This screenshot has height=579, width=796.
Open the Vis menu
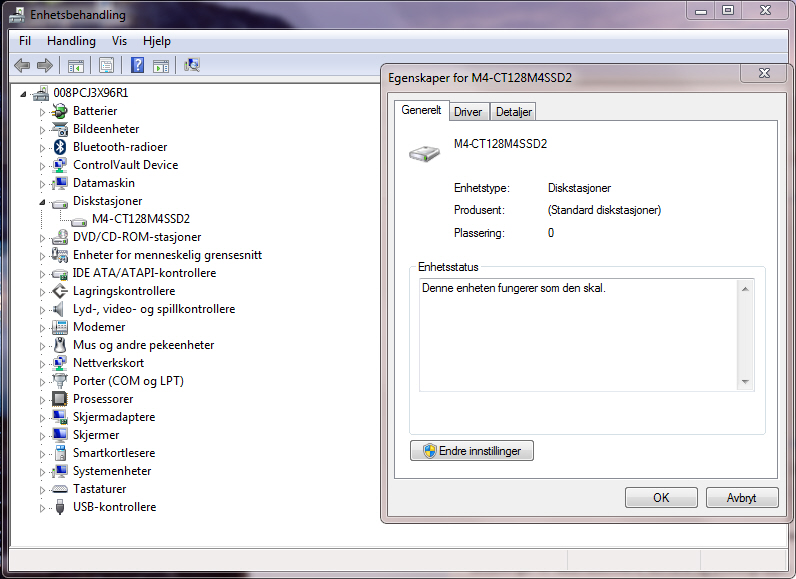[119, 41]
